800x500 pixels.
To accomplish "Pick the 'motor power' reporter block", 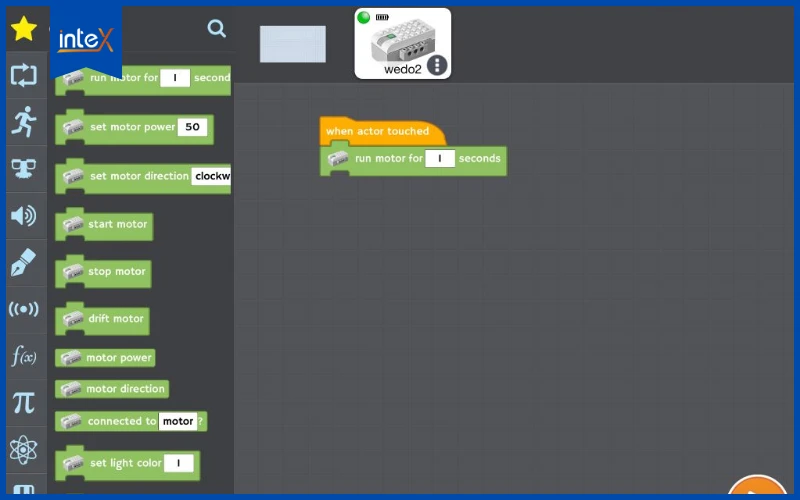I will click(105, 358).
